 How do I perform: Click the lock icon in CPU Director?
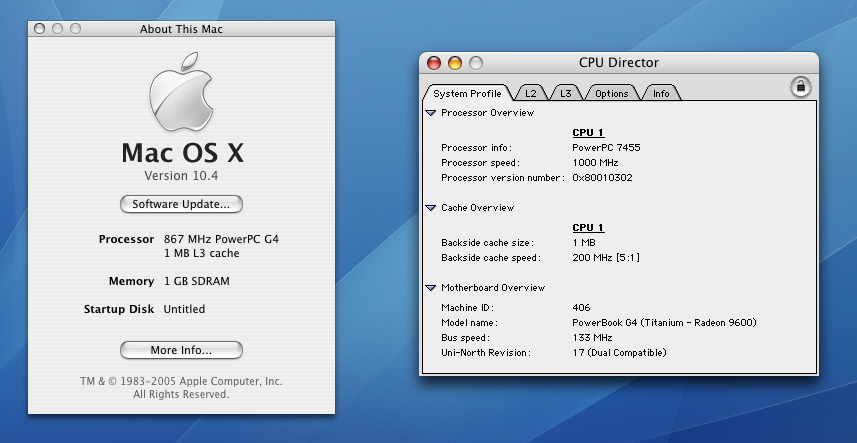click(x=800, y=87)
